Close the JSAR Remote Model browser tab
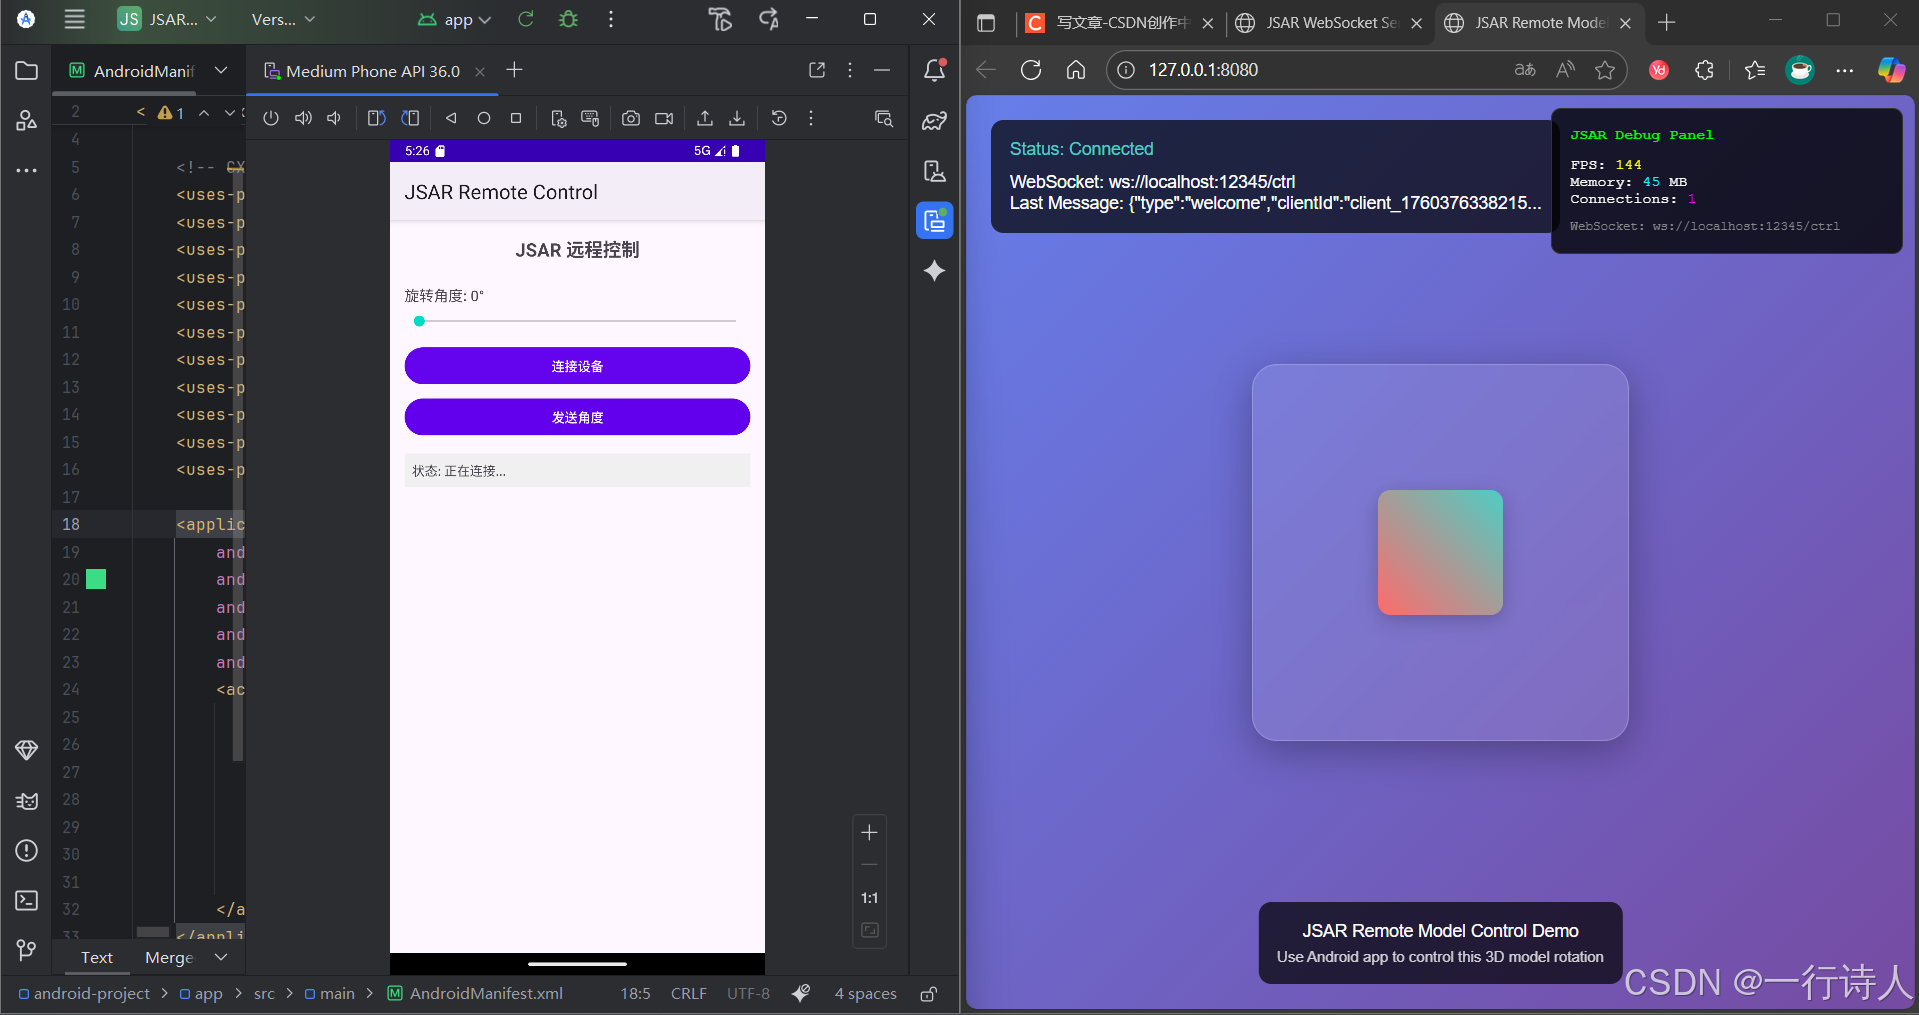Screen dimensions: 1919x1015 tap(1626, 23)
